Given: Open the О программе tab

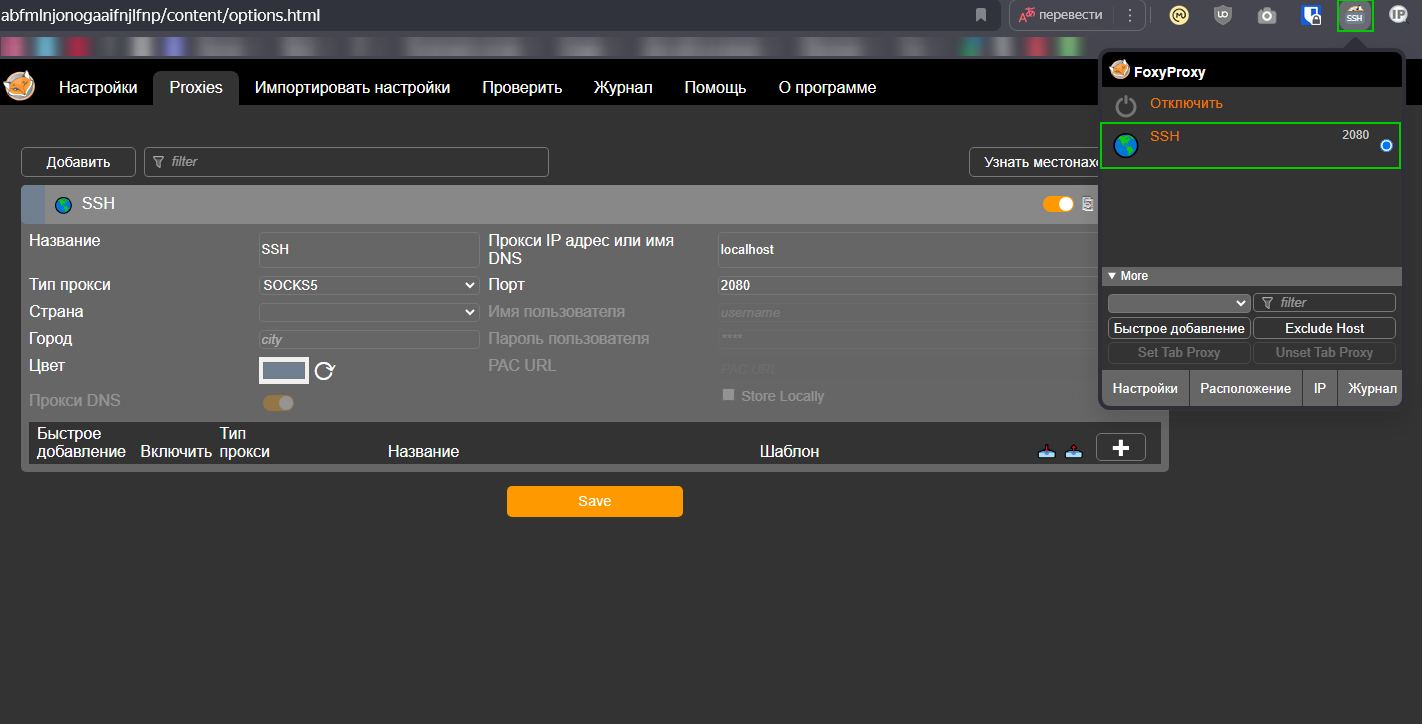Looking at the screenshot, I should pos(827,88).
